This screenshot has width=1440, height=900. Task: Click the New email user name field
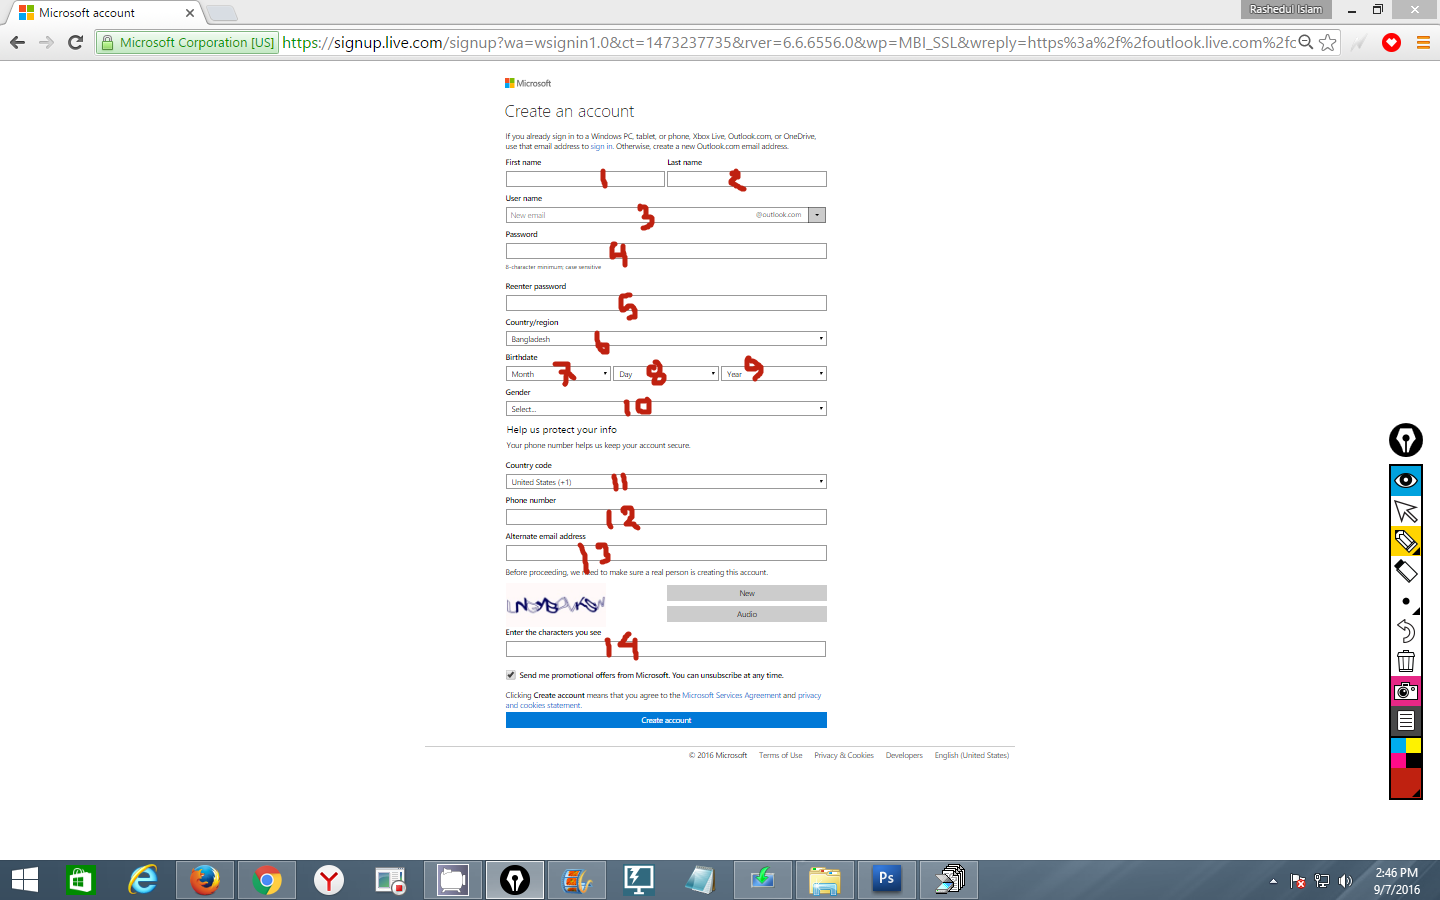point(657,215)
